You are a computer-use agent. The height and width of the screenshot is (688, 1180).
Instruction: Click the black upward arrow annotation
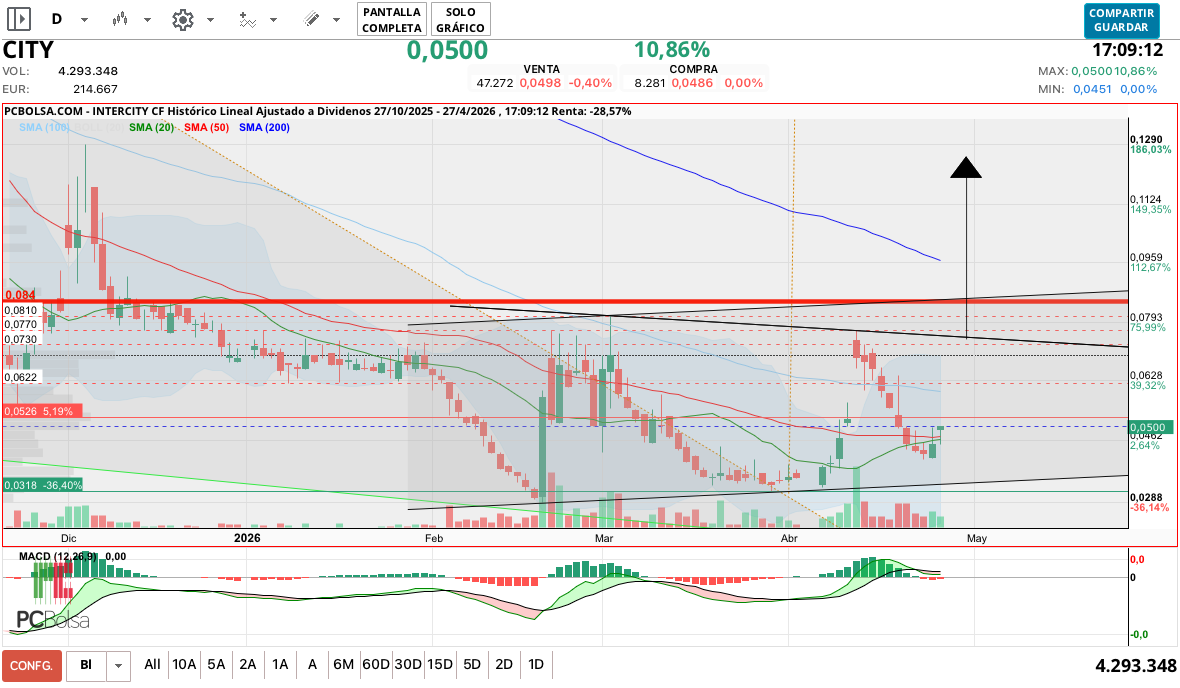coord(966,168)
